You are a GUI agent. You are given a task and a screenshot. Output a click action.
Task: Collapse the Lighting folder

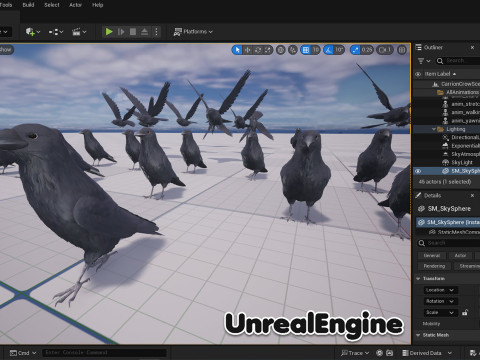click(434, 129)
